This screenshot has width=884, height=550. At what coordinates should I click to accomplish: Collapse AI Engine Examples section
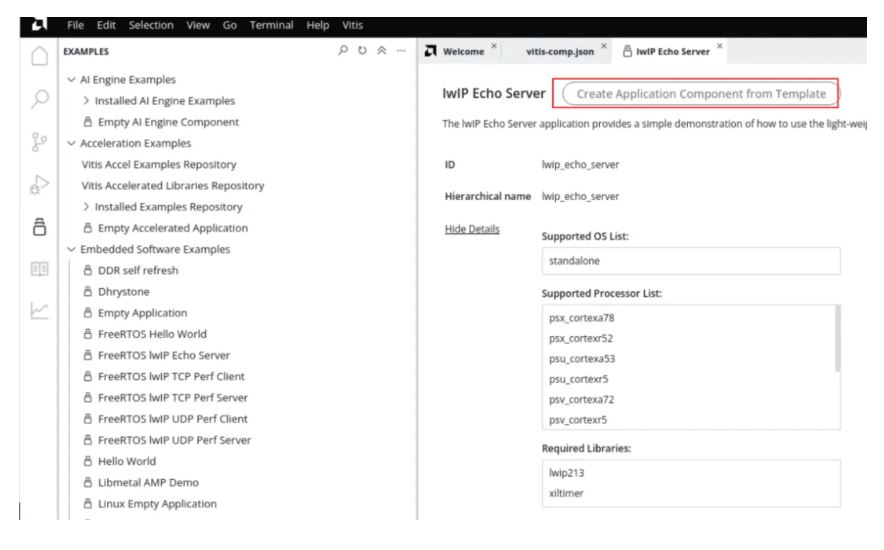pyautogui.click(x=71, y=79)
